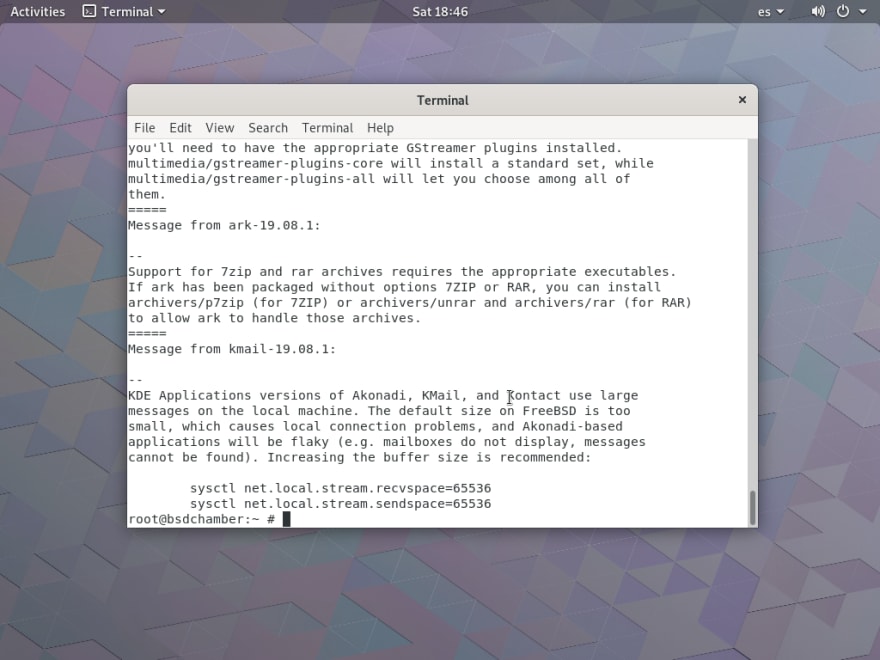The width and height of the screenshot is (880, 660).
Task: Click the power icon in top bar
Action: point(842,11)
